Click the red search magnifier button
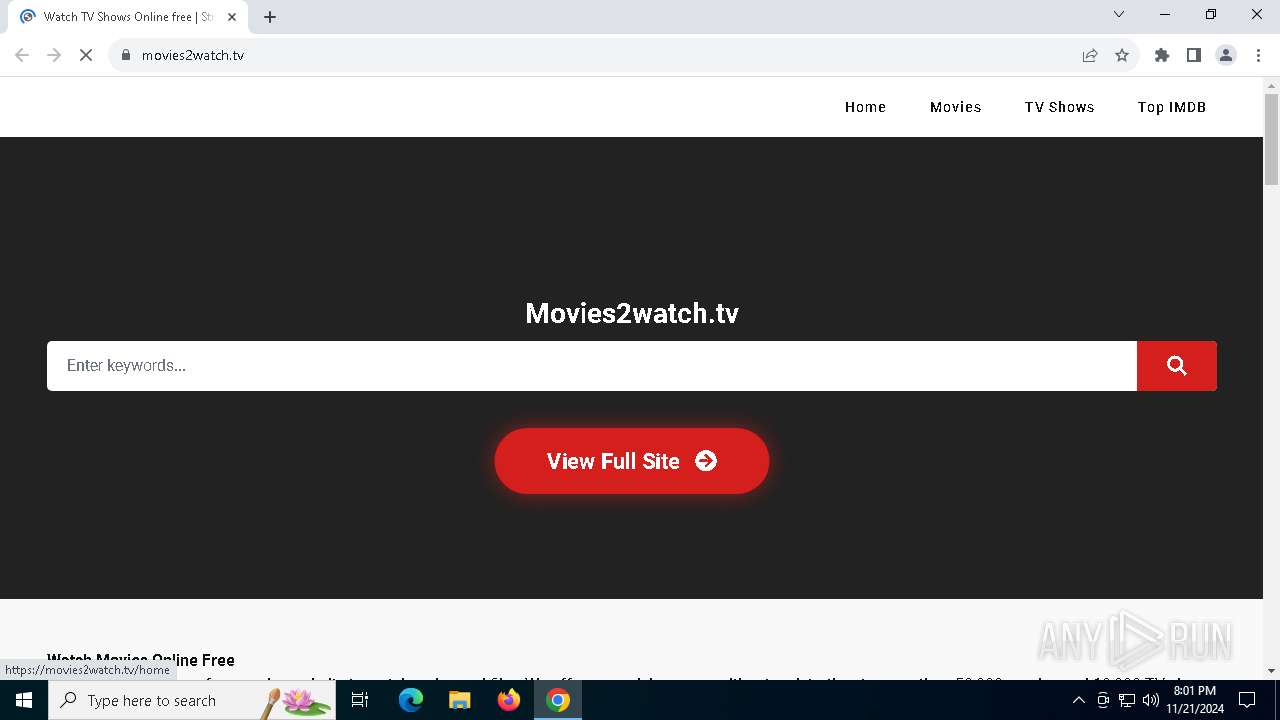The height and width of the screenshot is (720, 1280). click(1176, 366)
